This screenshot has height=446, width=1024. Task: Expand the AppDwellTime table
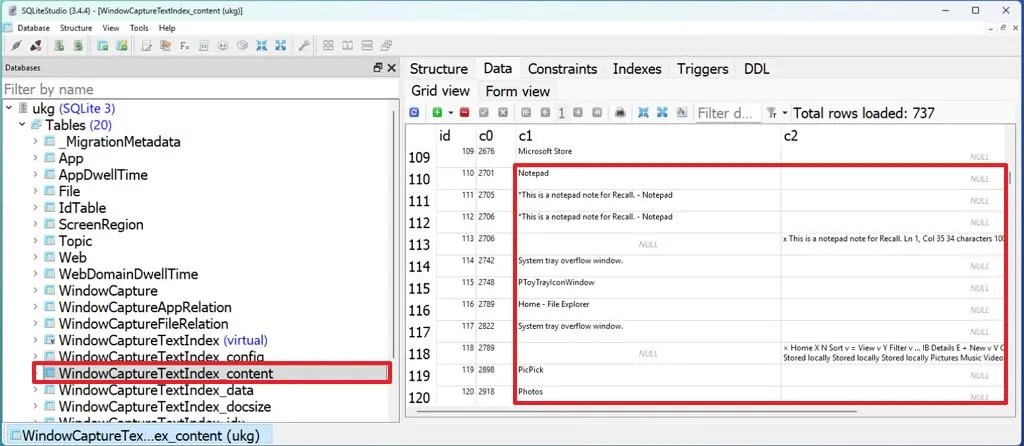pos(35,174)
